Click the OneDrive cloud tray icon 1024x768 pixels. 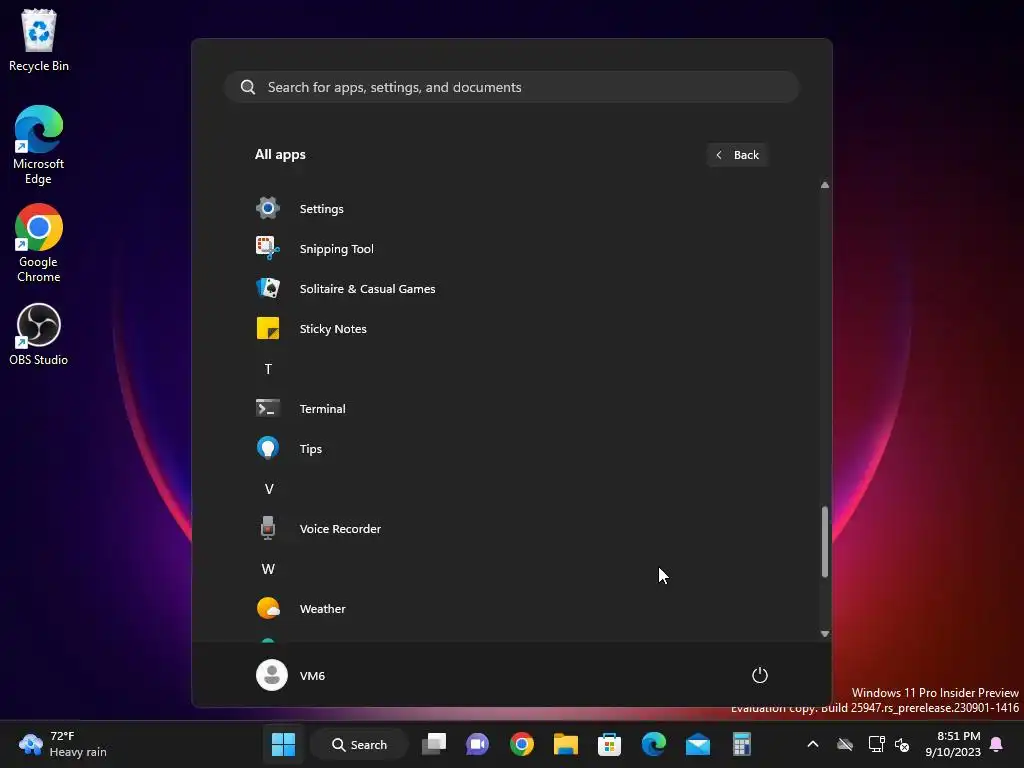pos(845,744)
